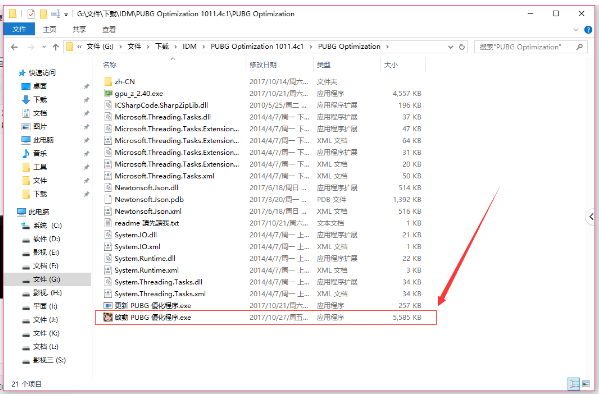Open 文件 (K:) drive
The height and width of the screenshot is (394, 599).
pyautogui.click(x=45, y=334)
